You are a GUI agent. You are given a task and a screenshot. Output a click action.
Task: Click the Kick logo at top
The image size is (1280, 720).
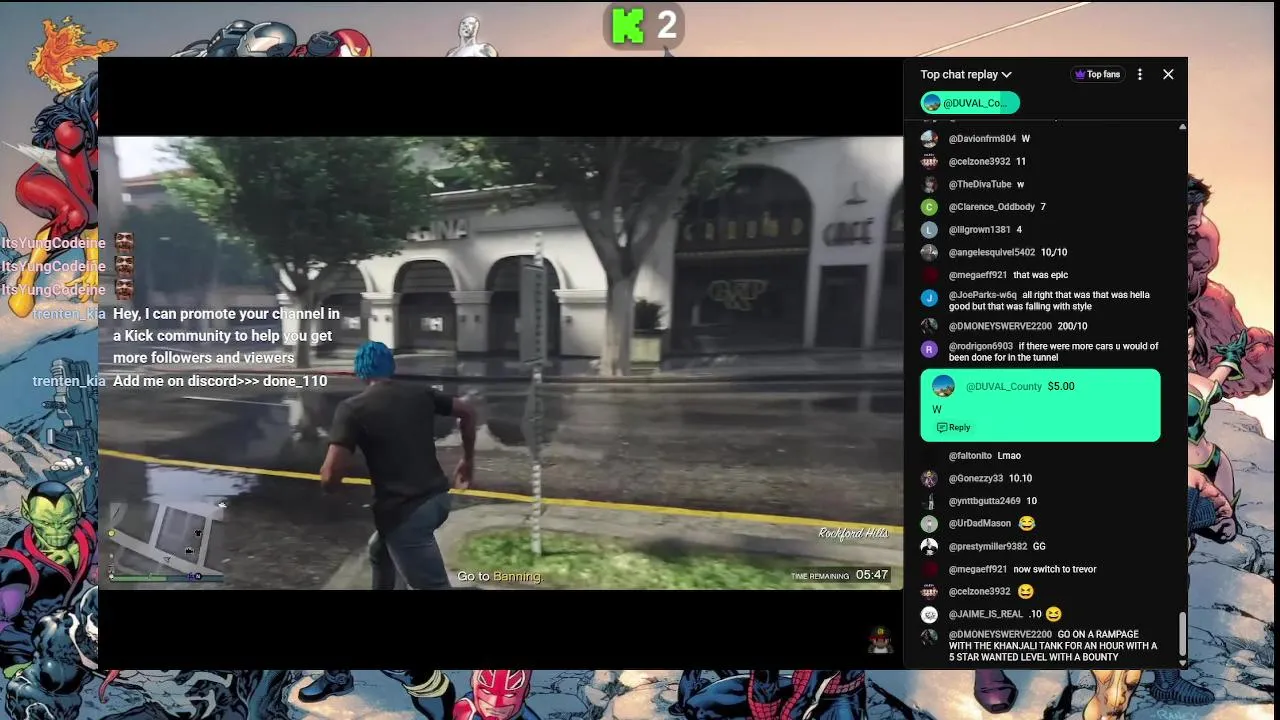pos(628,25)
